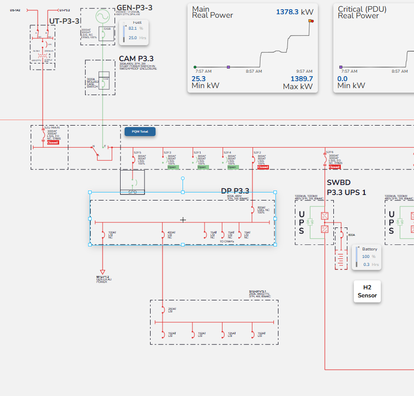Open the PQM Total button
The image size is (414, 396).
(x=140, y=132)
